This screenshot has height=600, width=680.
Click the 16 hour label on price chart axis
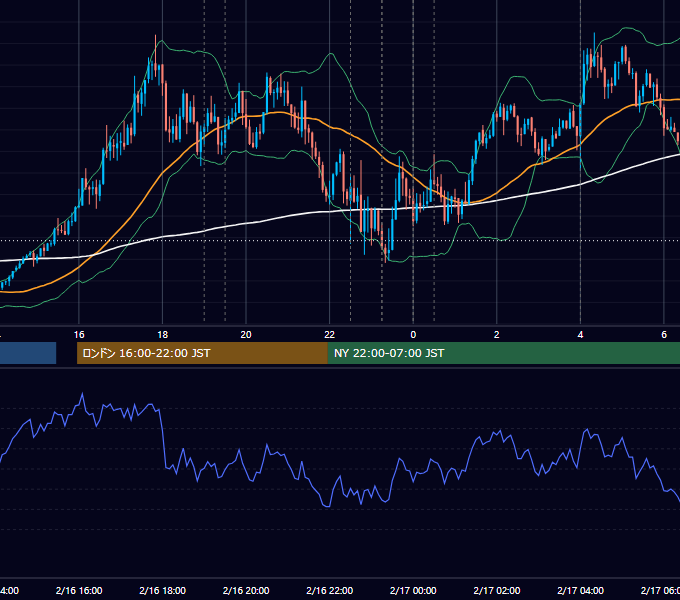click(79, 335)
